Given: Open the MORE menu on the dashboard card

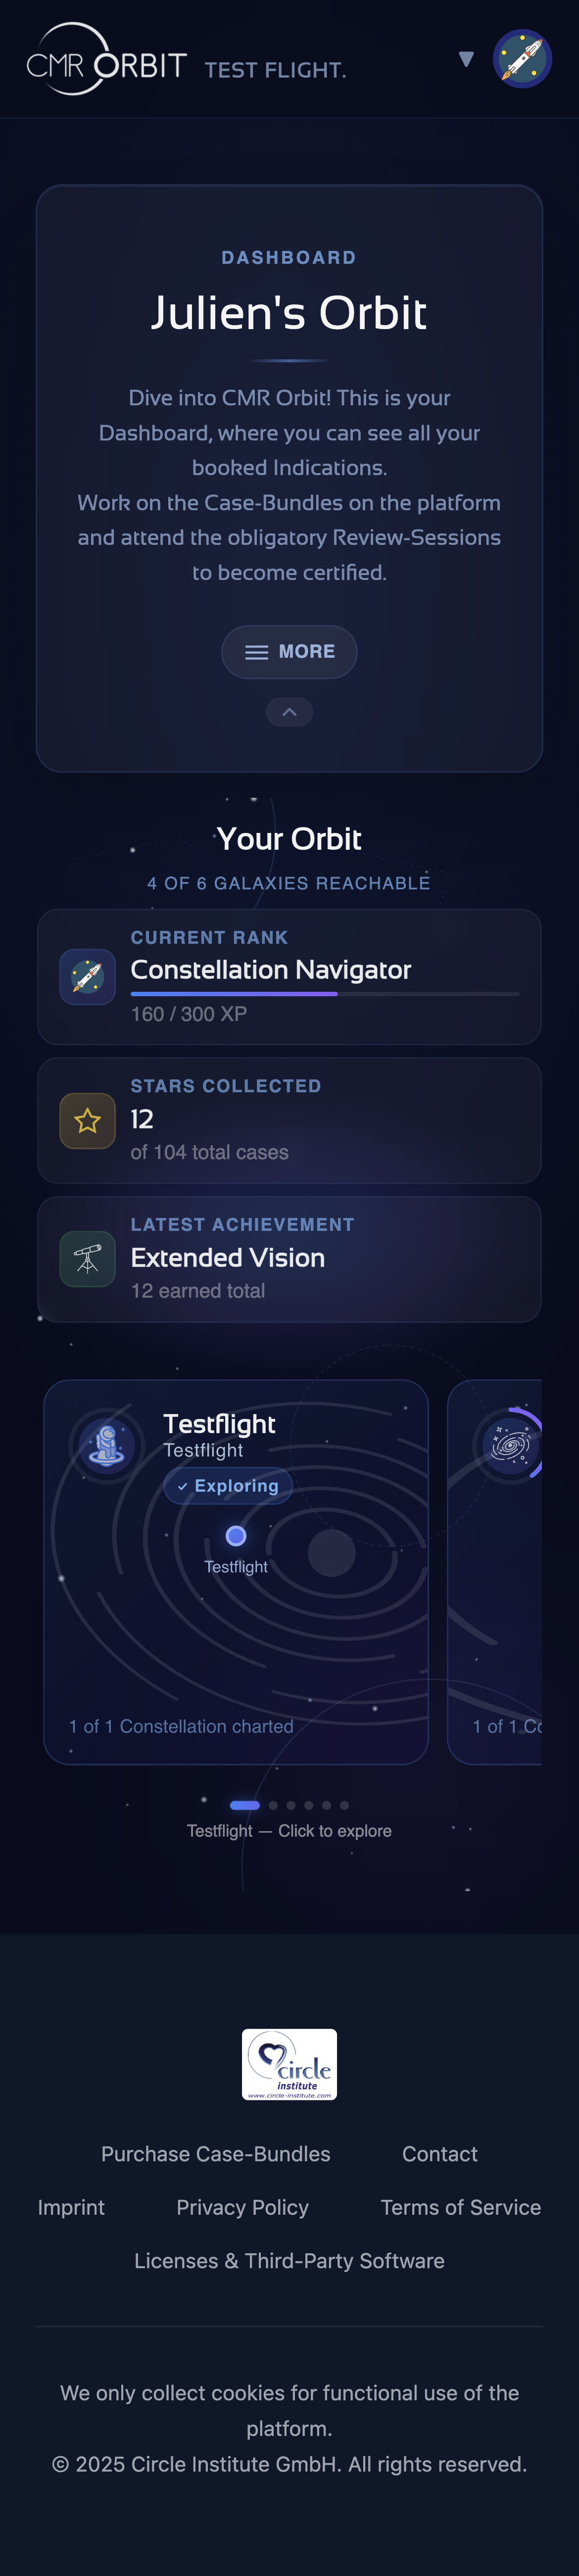Looking at the screenshot, I should 289,652.
